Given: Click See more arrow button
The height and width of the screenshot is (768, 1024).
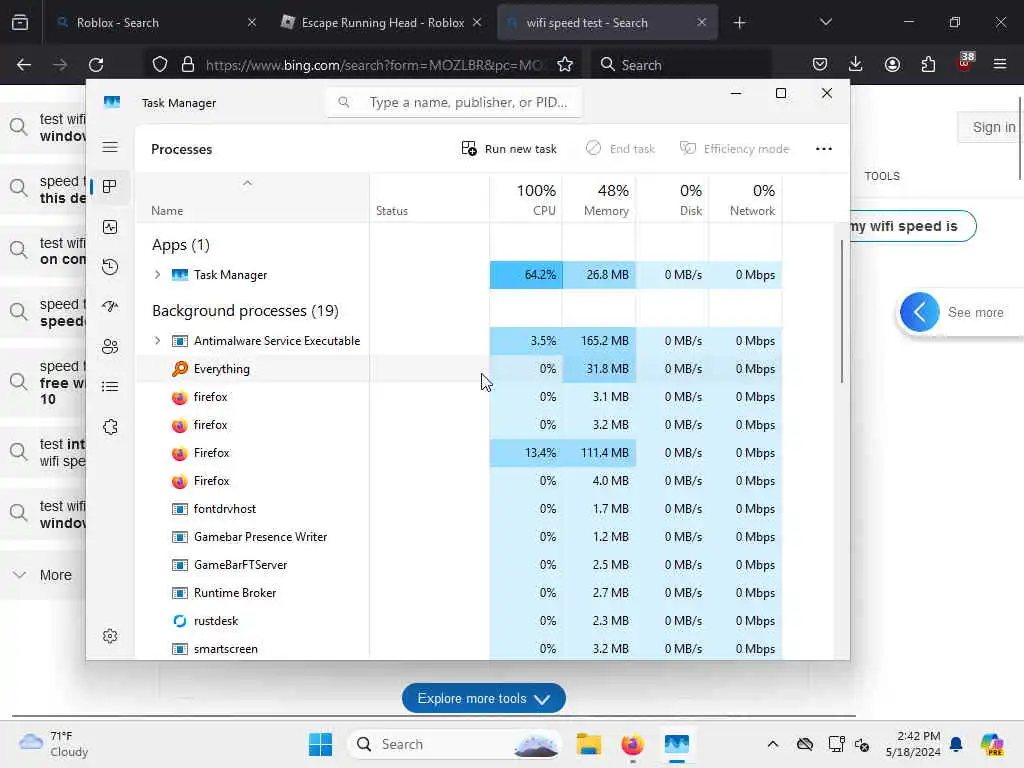Looking at the screenshot, I should pyautogui.click(x=919, y=312).
